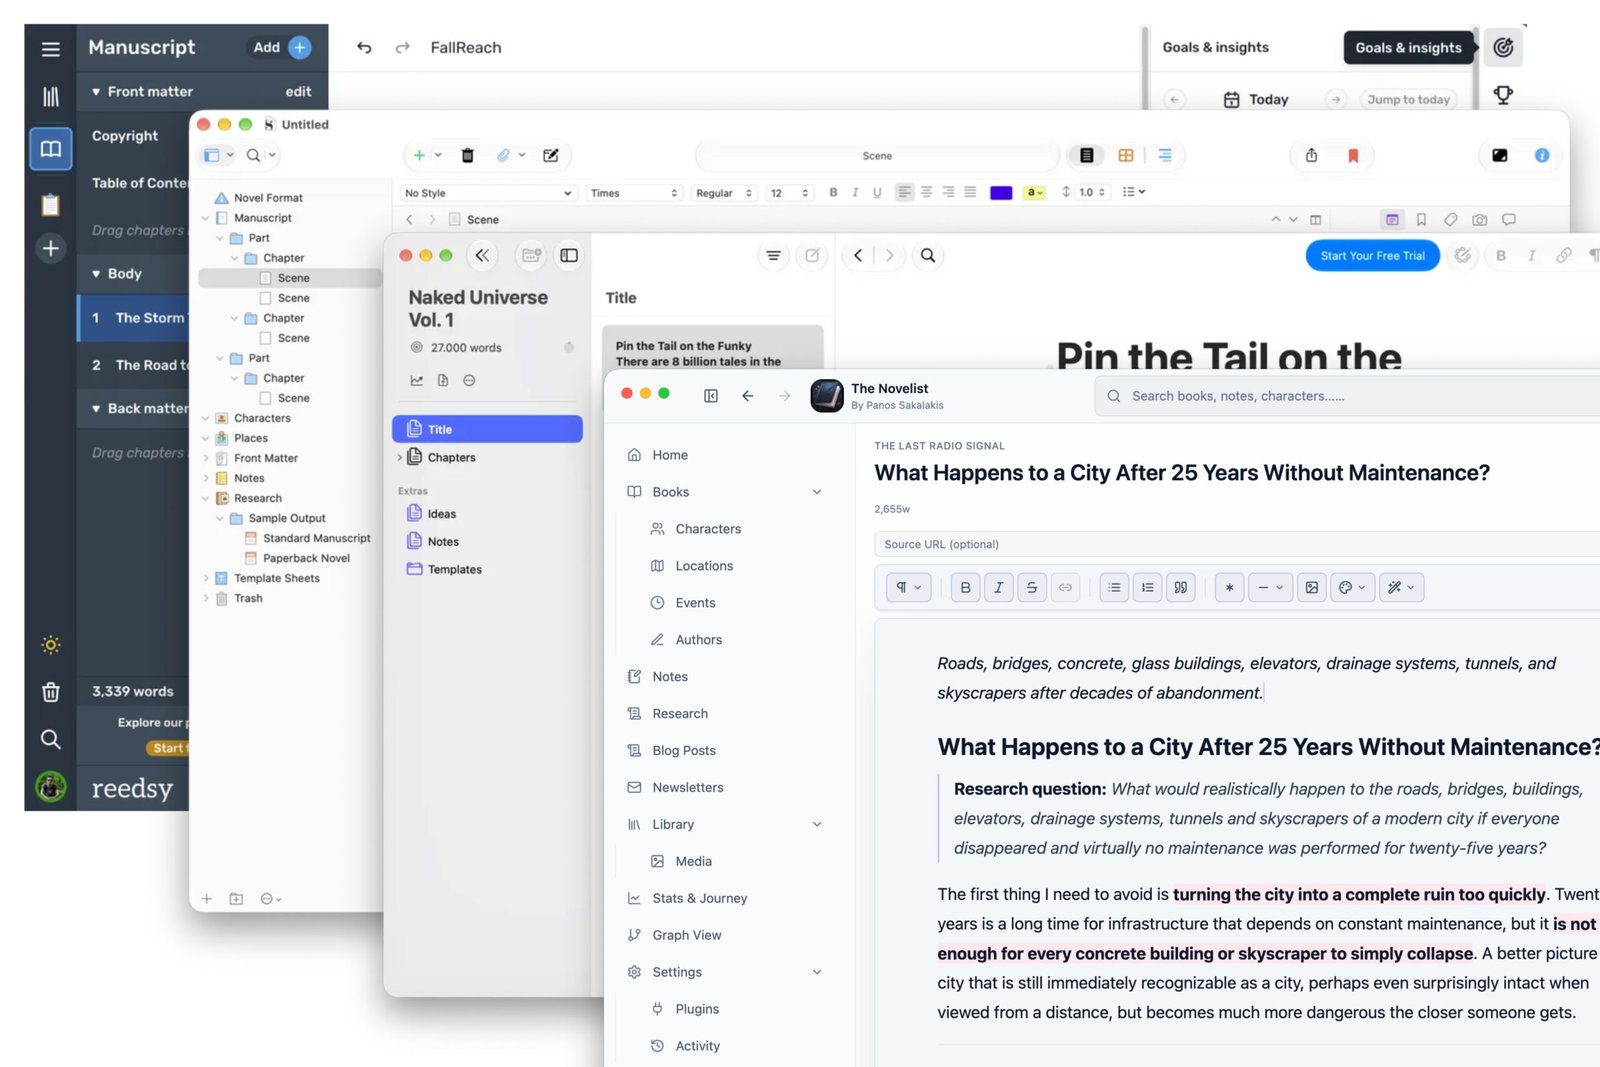This screenshot has height=1067, width=1600.
Task: Insert blockquote in The Novelist editor
Action: pyautogui.click(x=1181, y=587)
